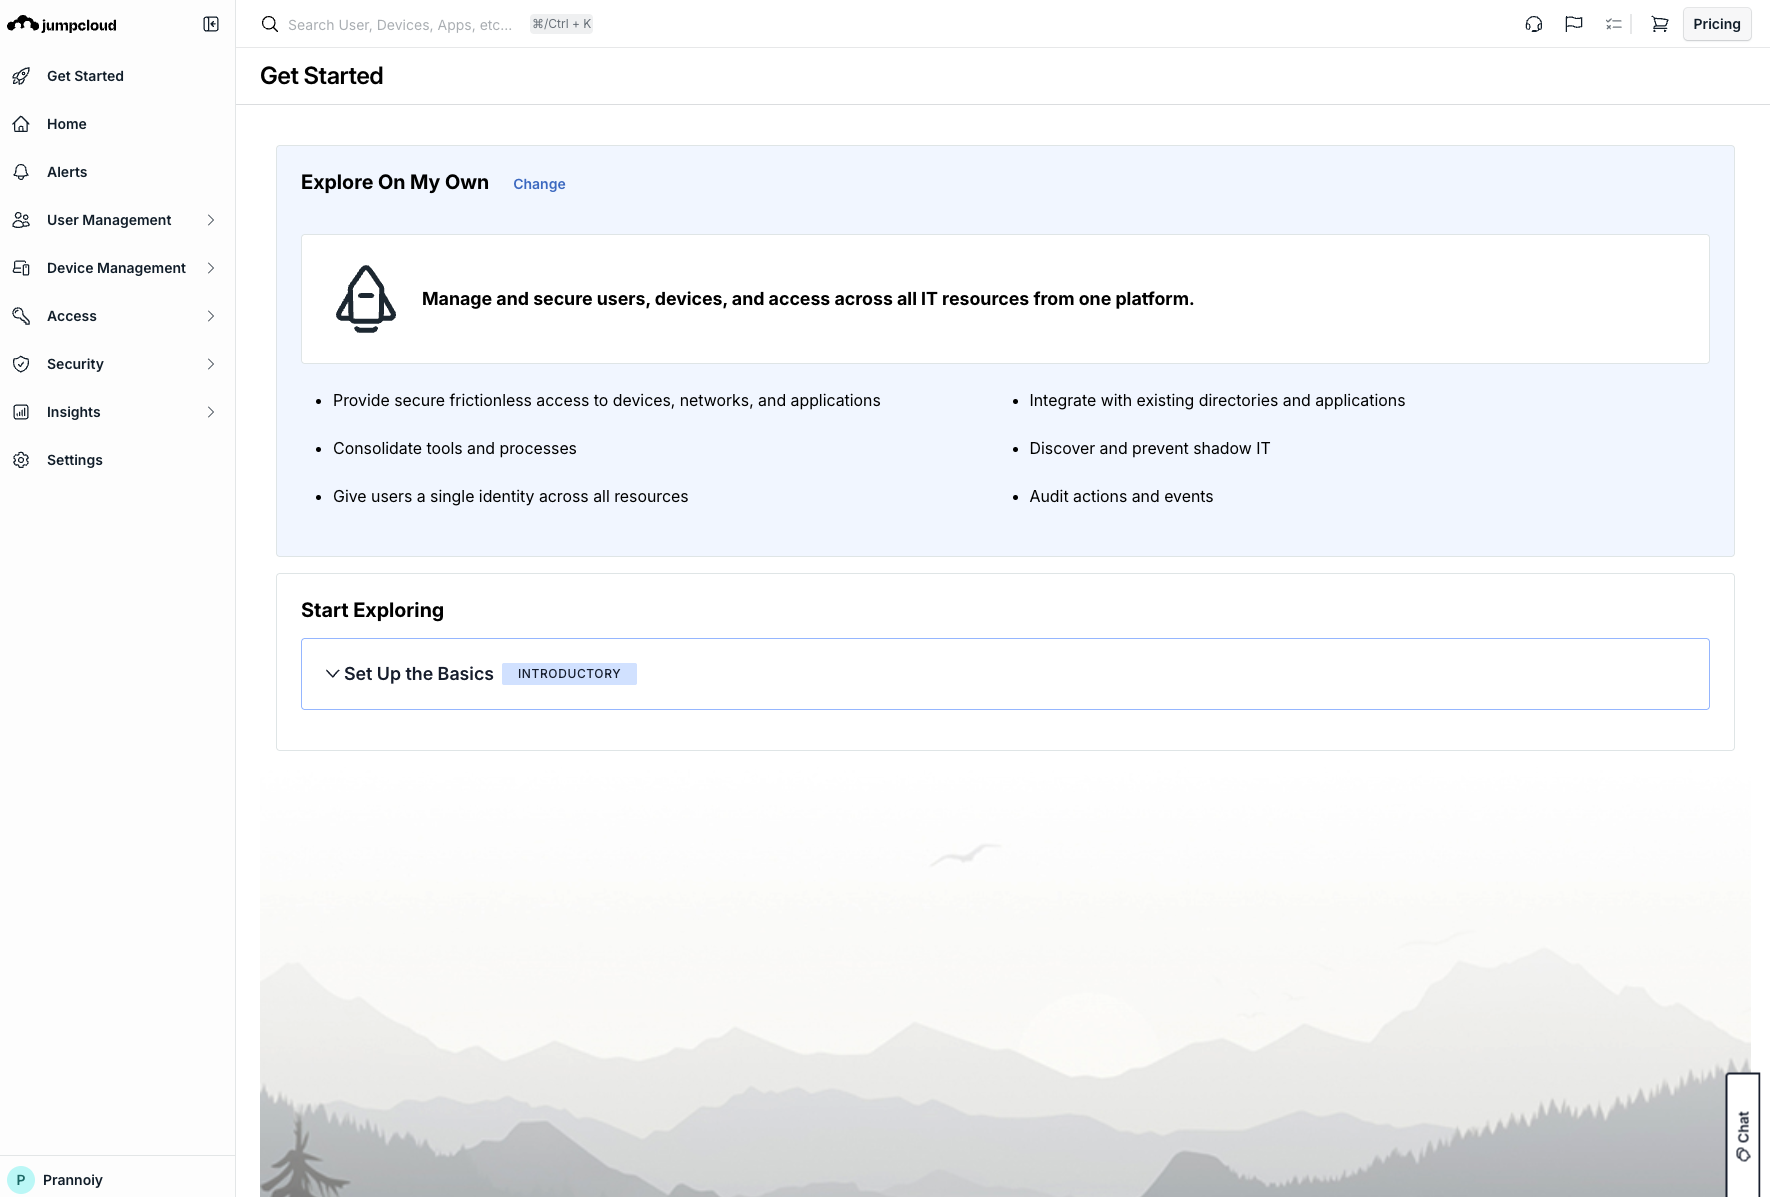Screen dimensions: 1770x1197
Task: Click the Pricing button
Action: point(1716,24)
